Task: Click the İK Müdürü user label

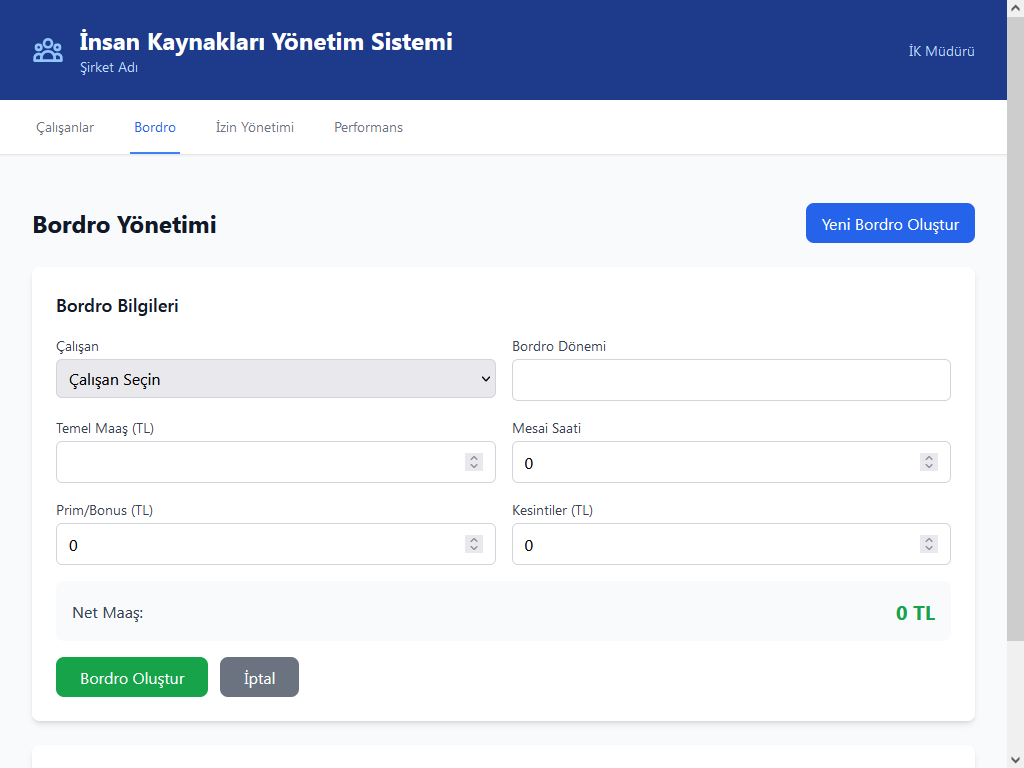Action: point(941,51)
